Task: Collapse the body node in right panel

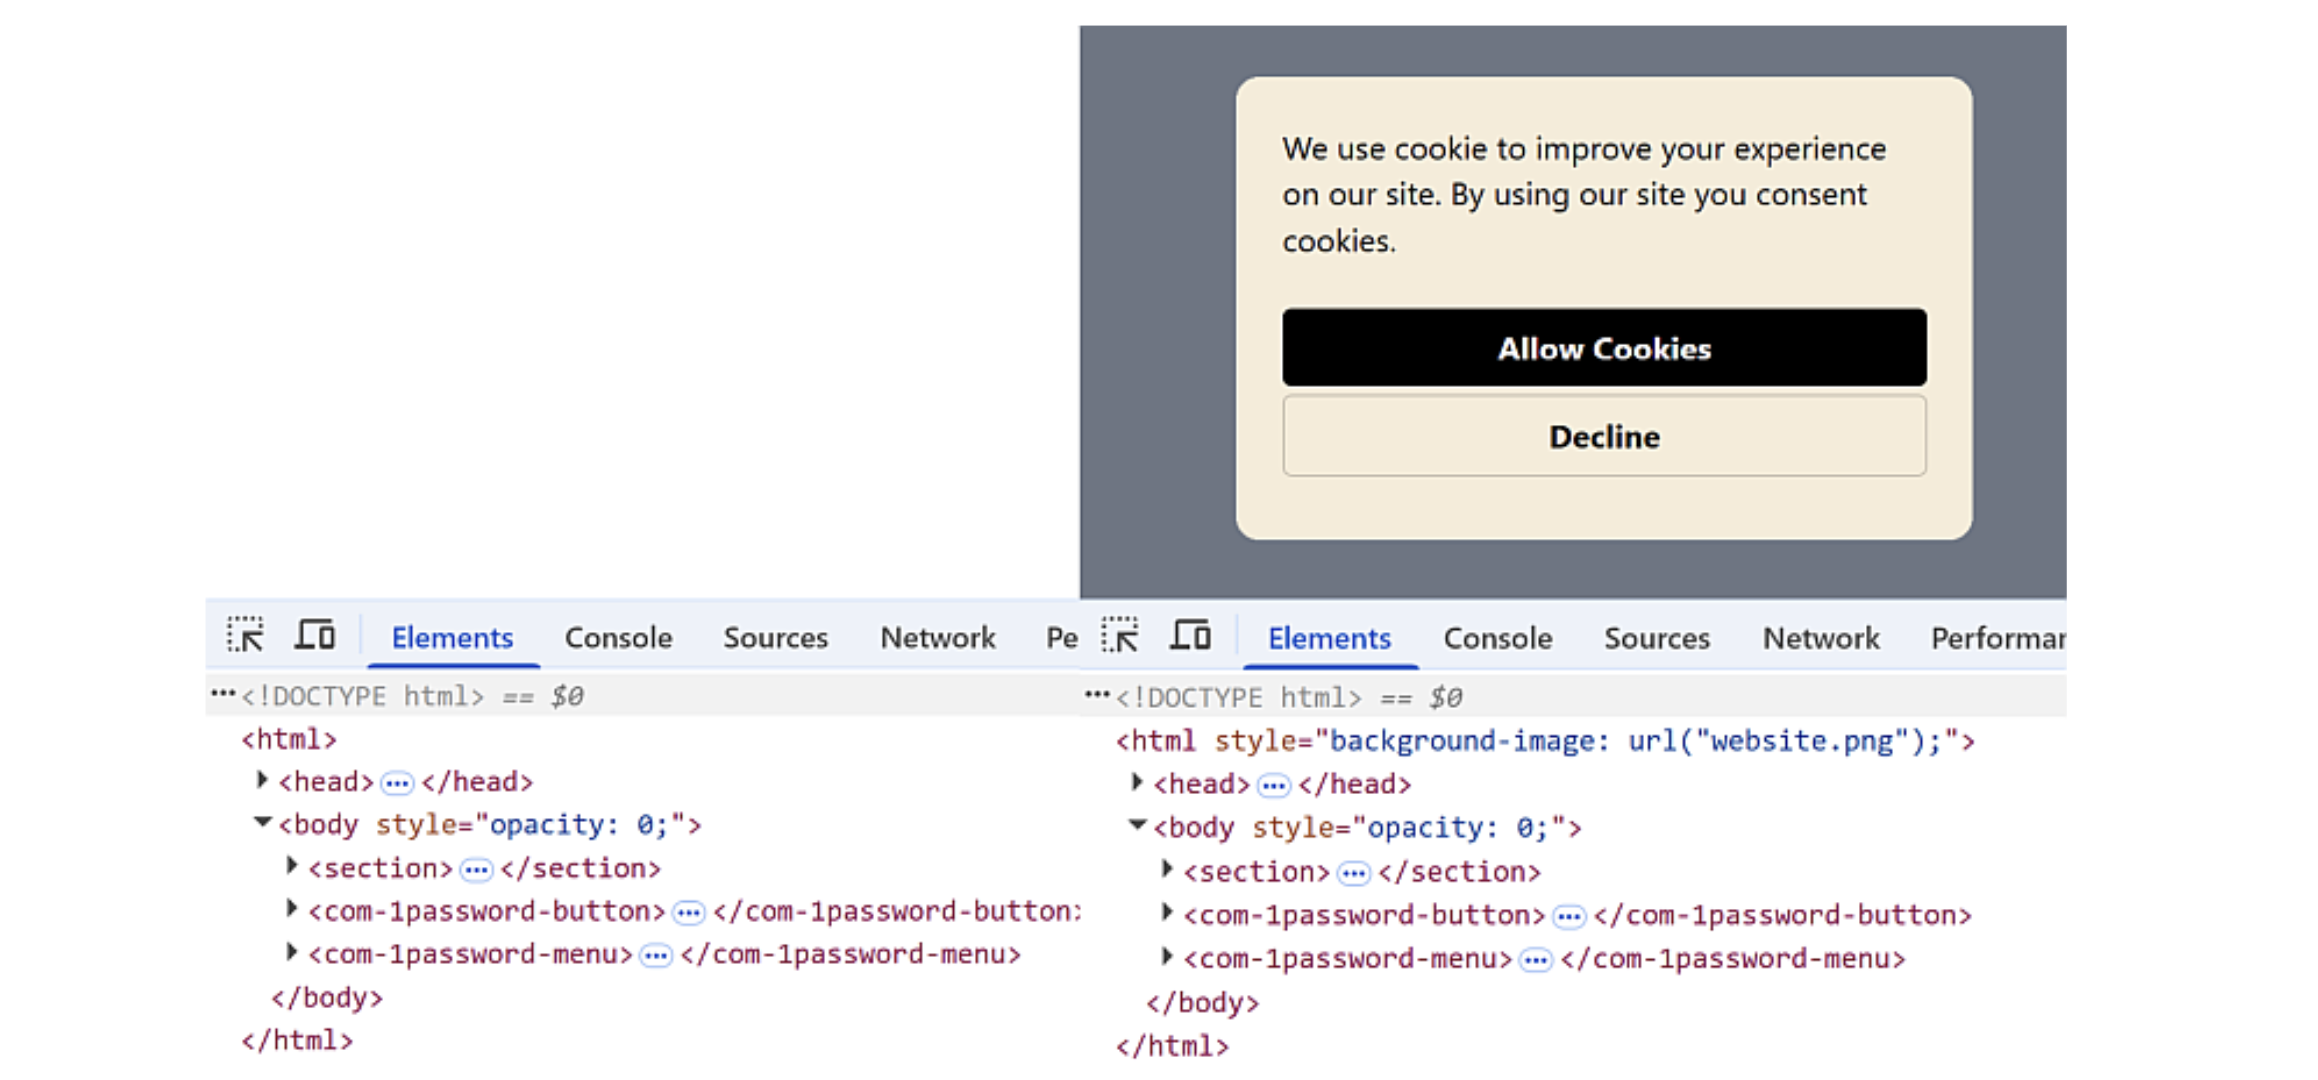Action: pos(1137,826)
